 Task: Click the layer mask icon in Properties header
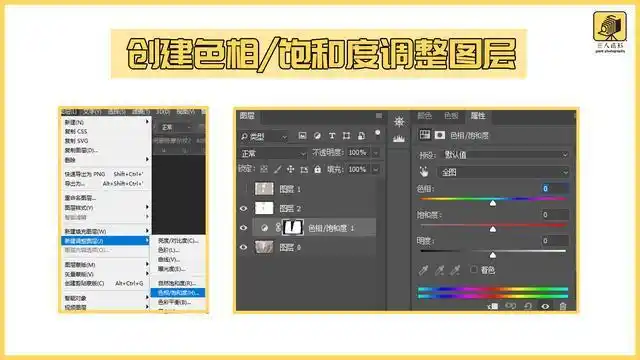440,135
